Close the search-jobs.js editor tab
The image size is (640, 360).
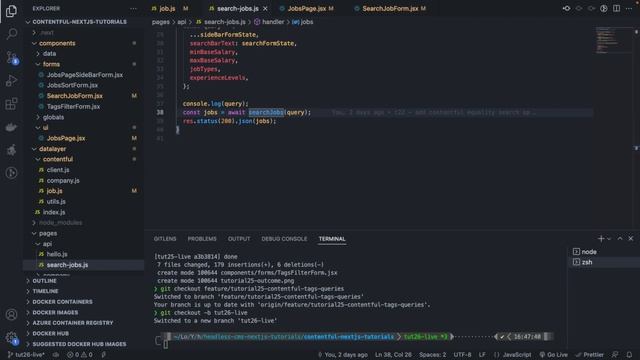265,9
